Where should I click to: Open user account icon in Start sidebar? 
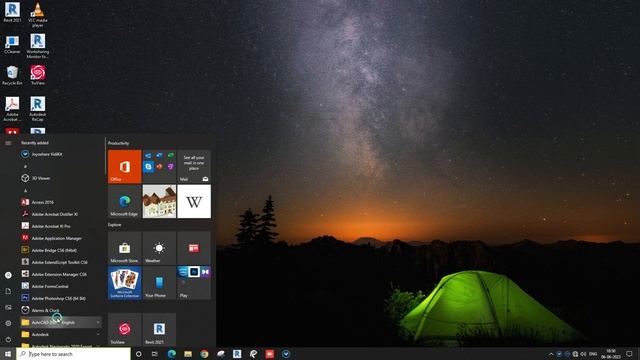(8, 275)
